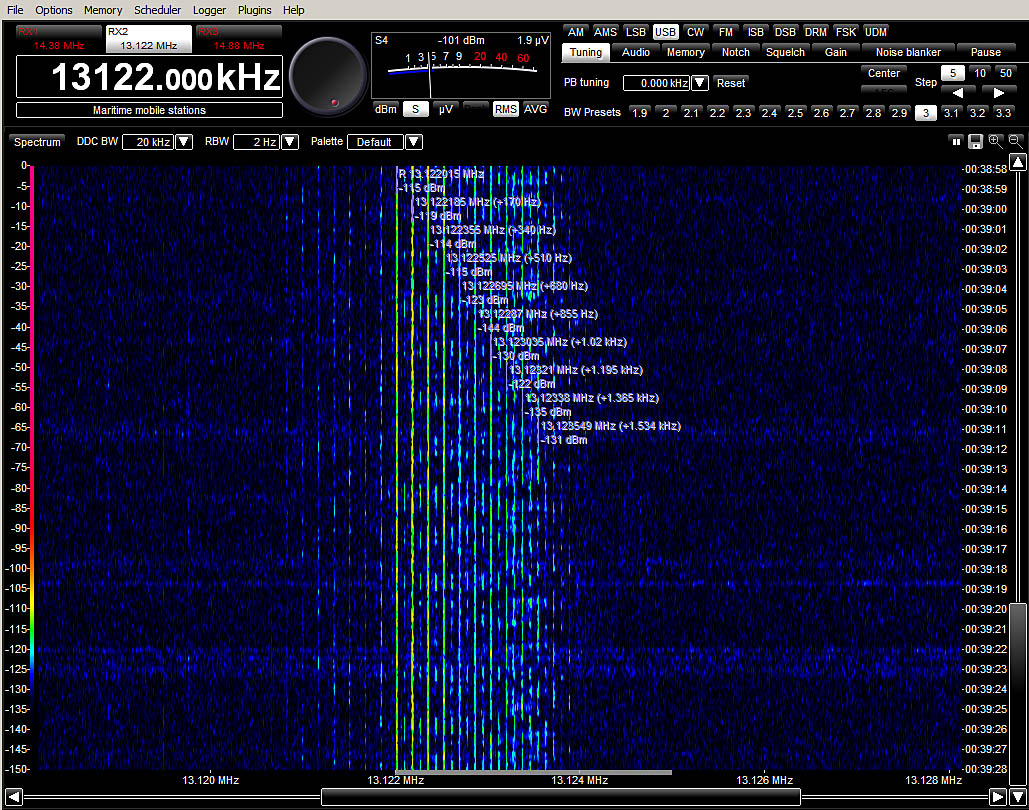
Task: Click the waterfall scroll up arrow
Action: point(1018,161)
